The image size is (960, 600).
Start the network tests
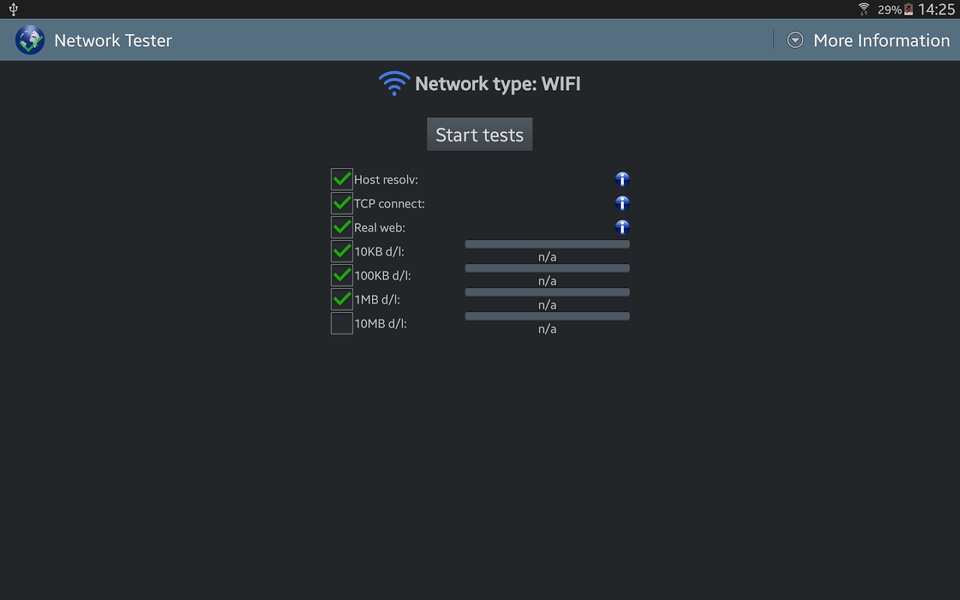479,134
